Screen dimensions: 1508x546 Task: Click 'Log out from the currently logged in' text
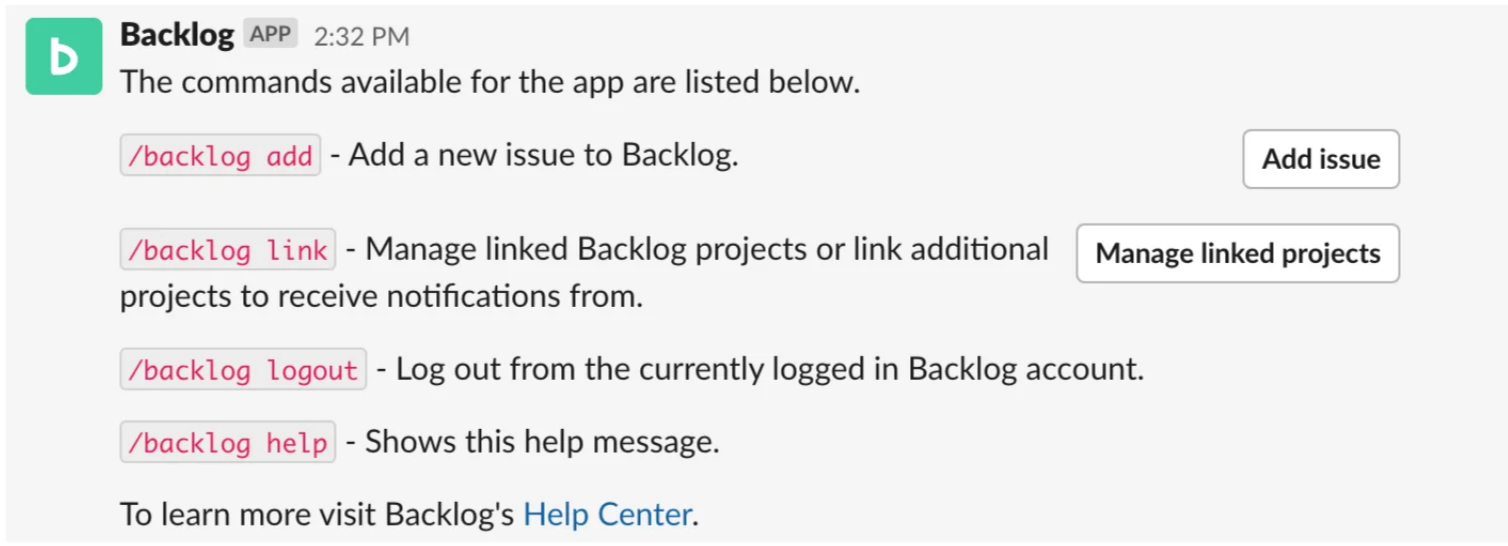650,369
